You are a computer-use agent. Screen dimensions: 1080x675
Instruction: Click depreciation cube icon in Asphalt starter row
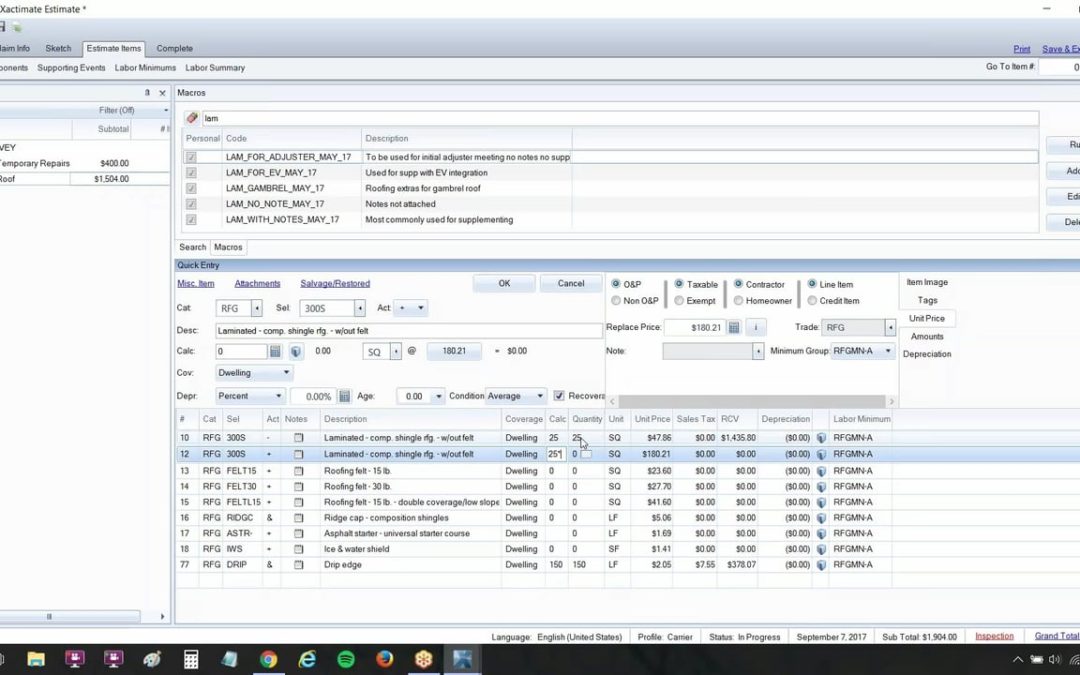pyautogui.click(x=821, y=534)
